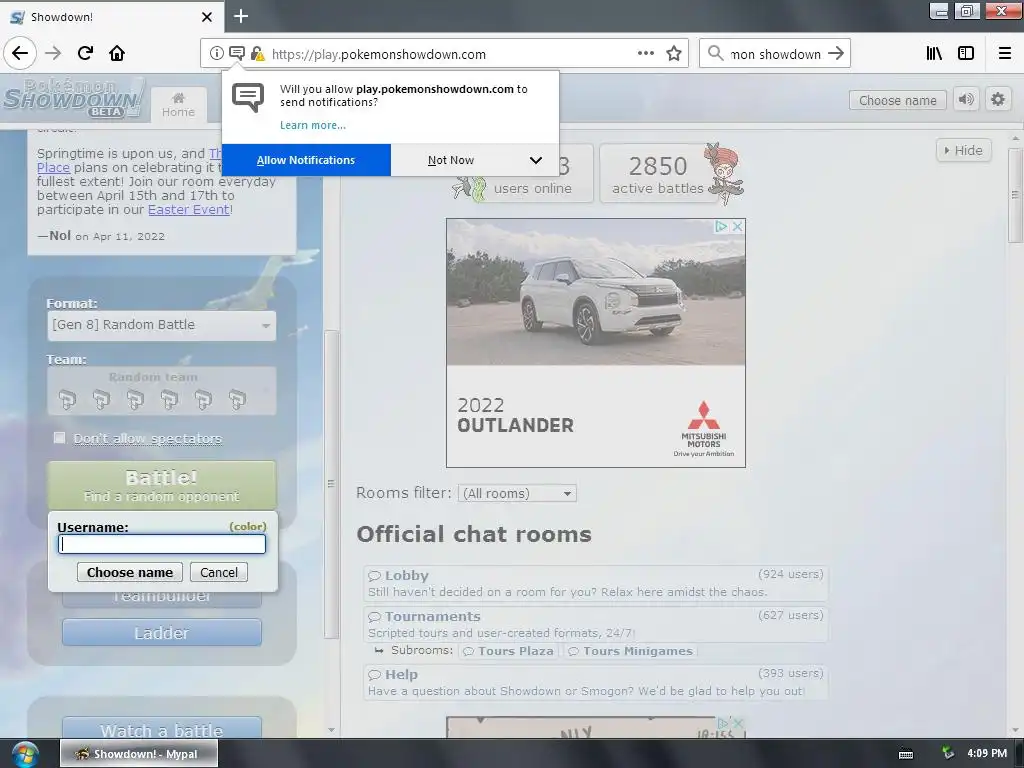This screenshot has height=768, width=1024.
Task: Click the network tray icon
Action: click(x=948, y=754)
